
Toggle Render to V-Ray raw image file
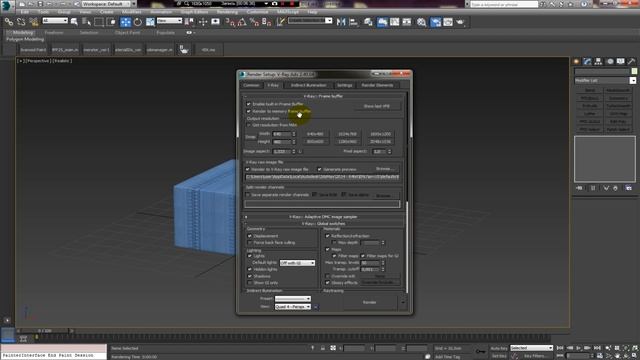tap(248, 169)
